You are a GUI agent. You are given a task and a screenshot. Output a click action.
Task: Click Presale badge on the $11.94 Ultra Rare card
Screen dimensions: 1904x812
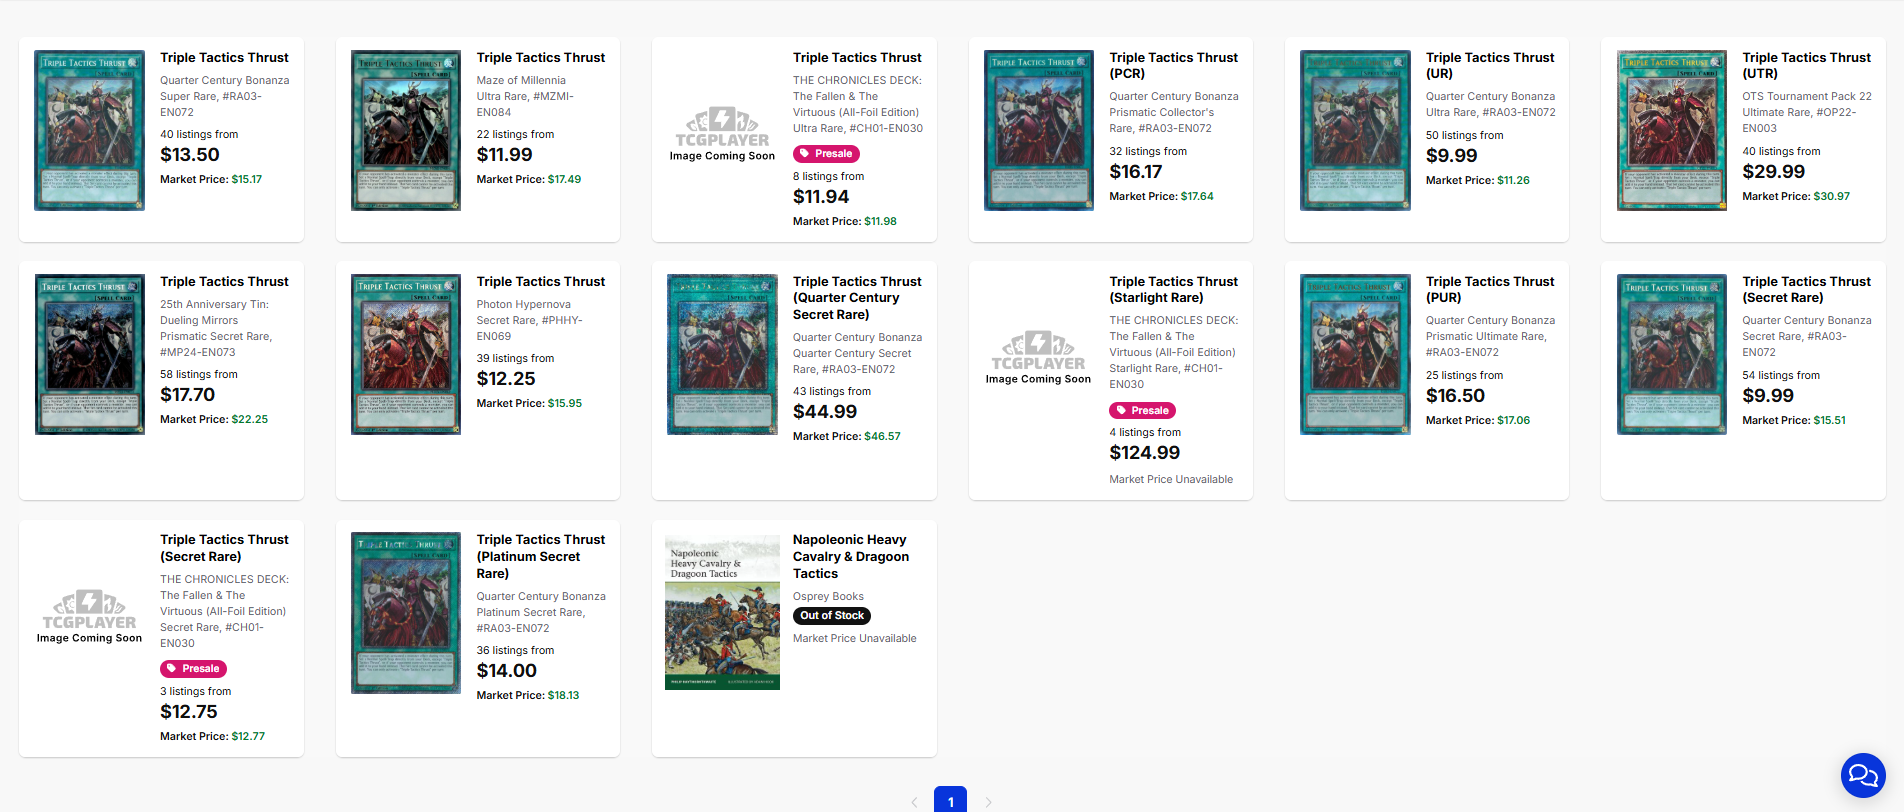click(826, 154)
